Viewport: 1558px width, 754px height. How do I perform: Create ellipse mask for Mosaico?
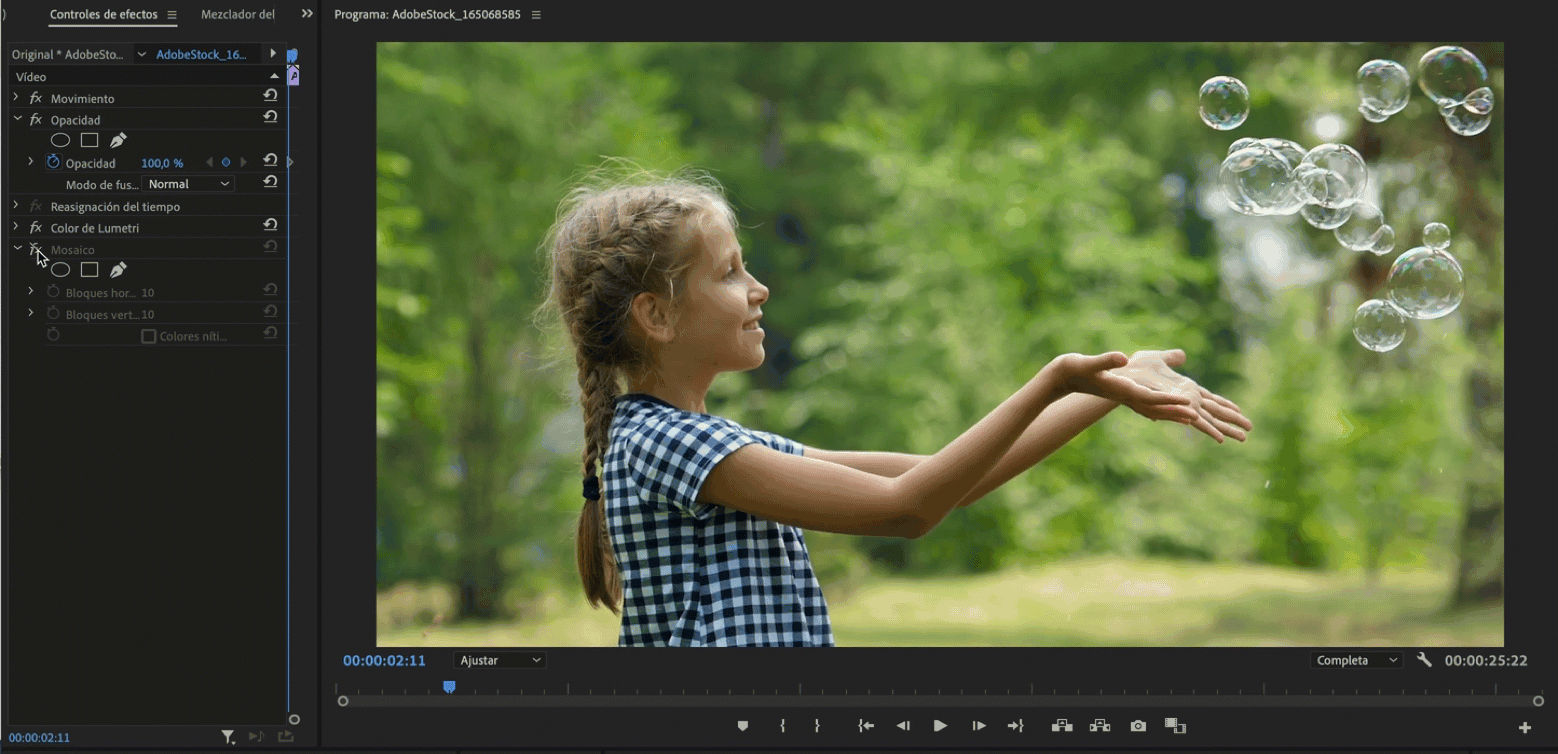pos(60,270)
